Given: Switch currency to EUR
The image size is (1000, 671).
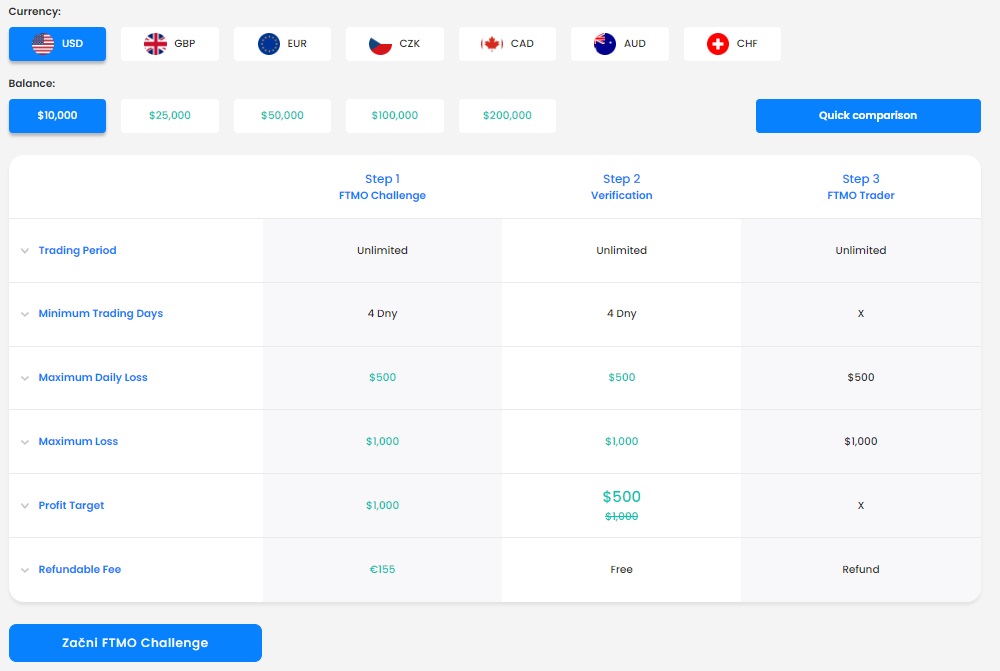Looking at the screenshot, I should click(x=283, y=43).
